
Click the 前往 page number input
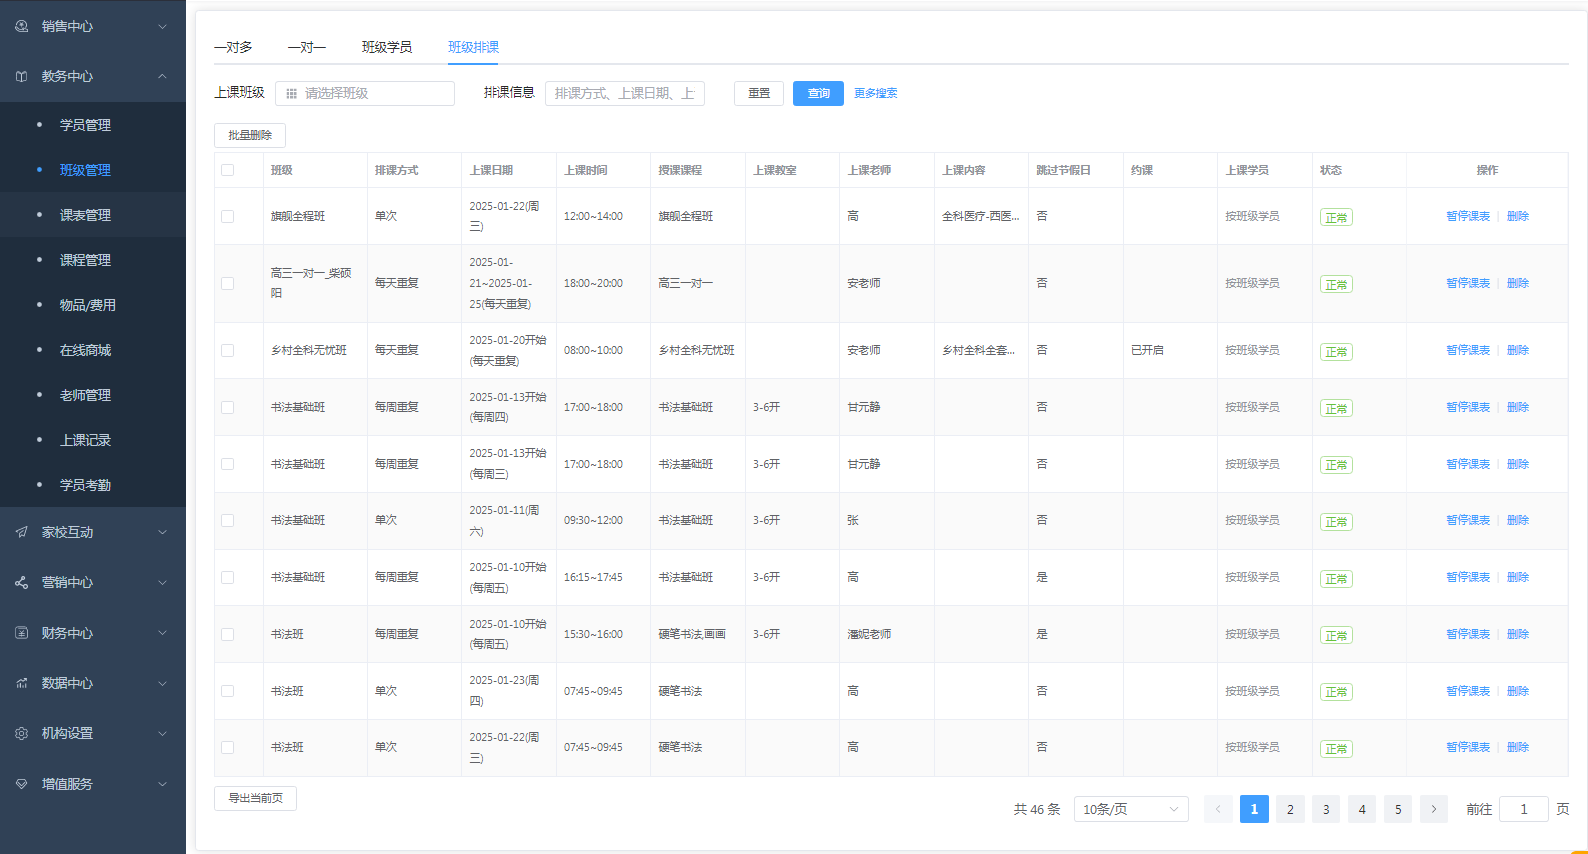point(1524,809)
